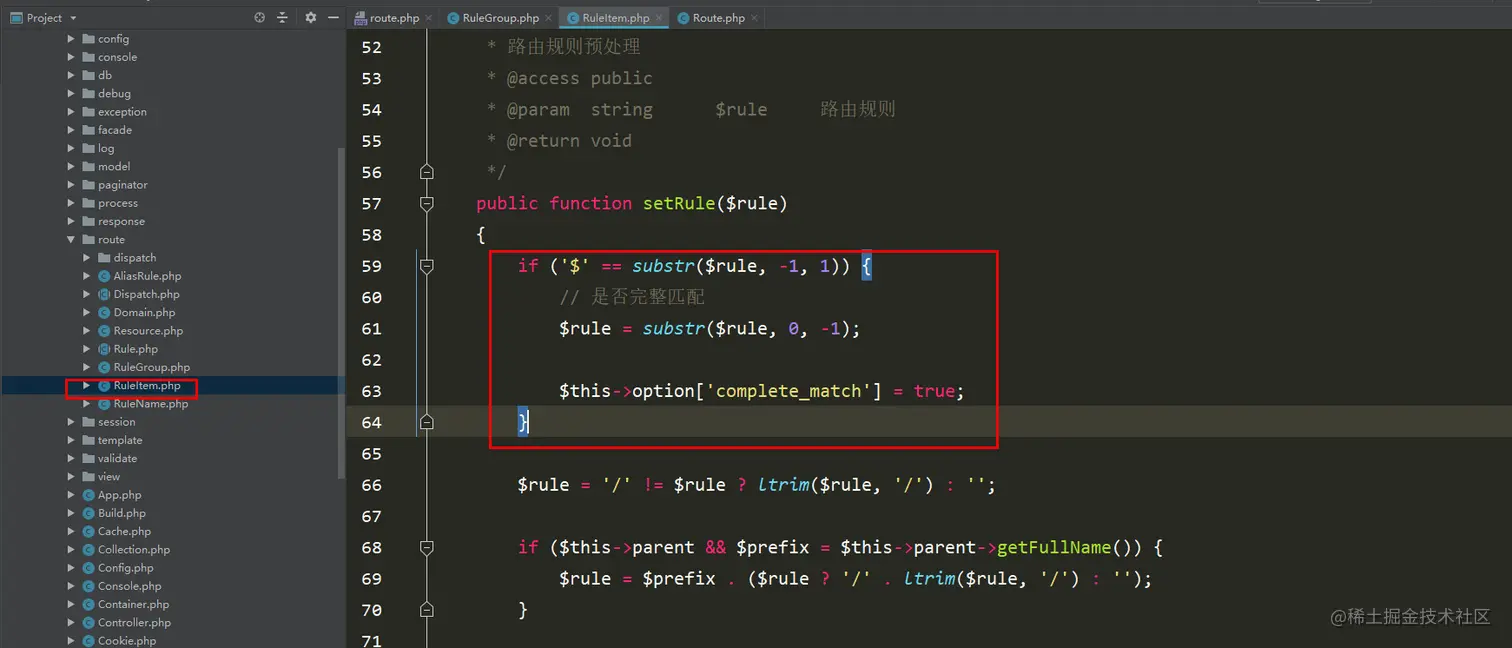Close the RuleGroup.php tab
Screen dimensions: 1512x648
[x=549, y=18]
